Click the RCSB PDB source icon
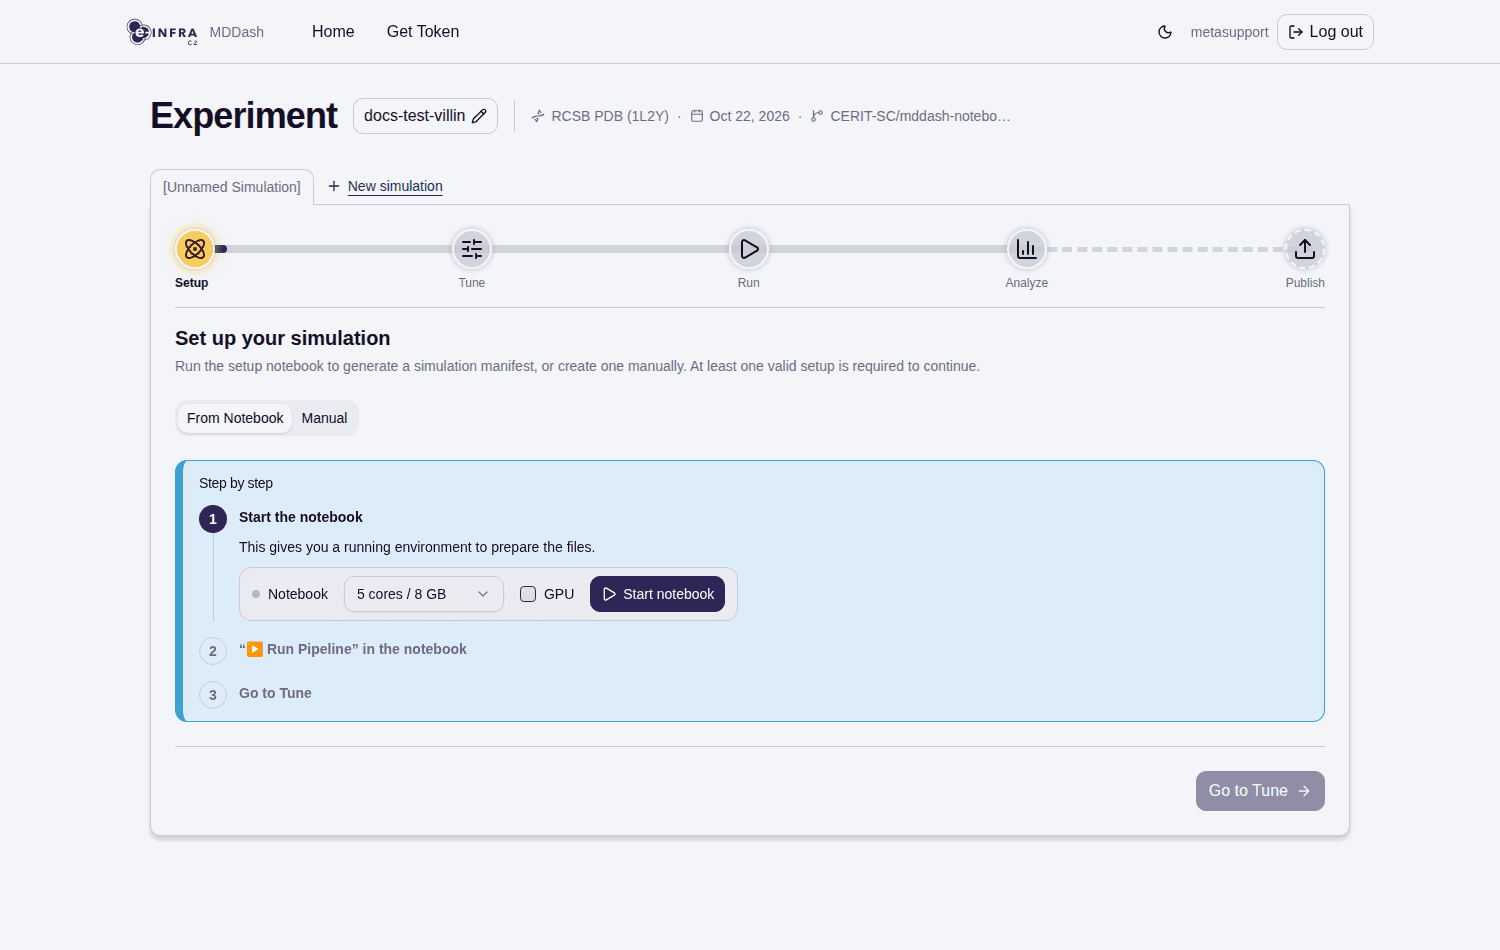This screenshot has height=950, width=1500. [x=538, y=116]
